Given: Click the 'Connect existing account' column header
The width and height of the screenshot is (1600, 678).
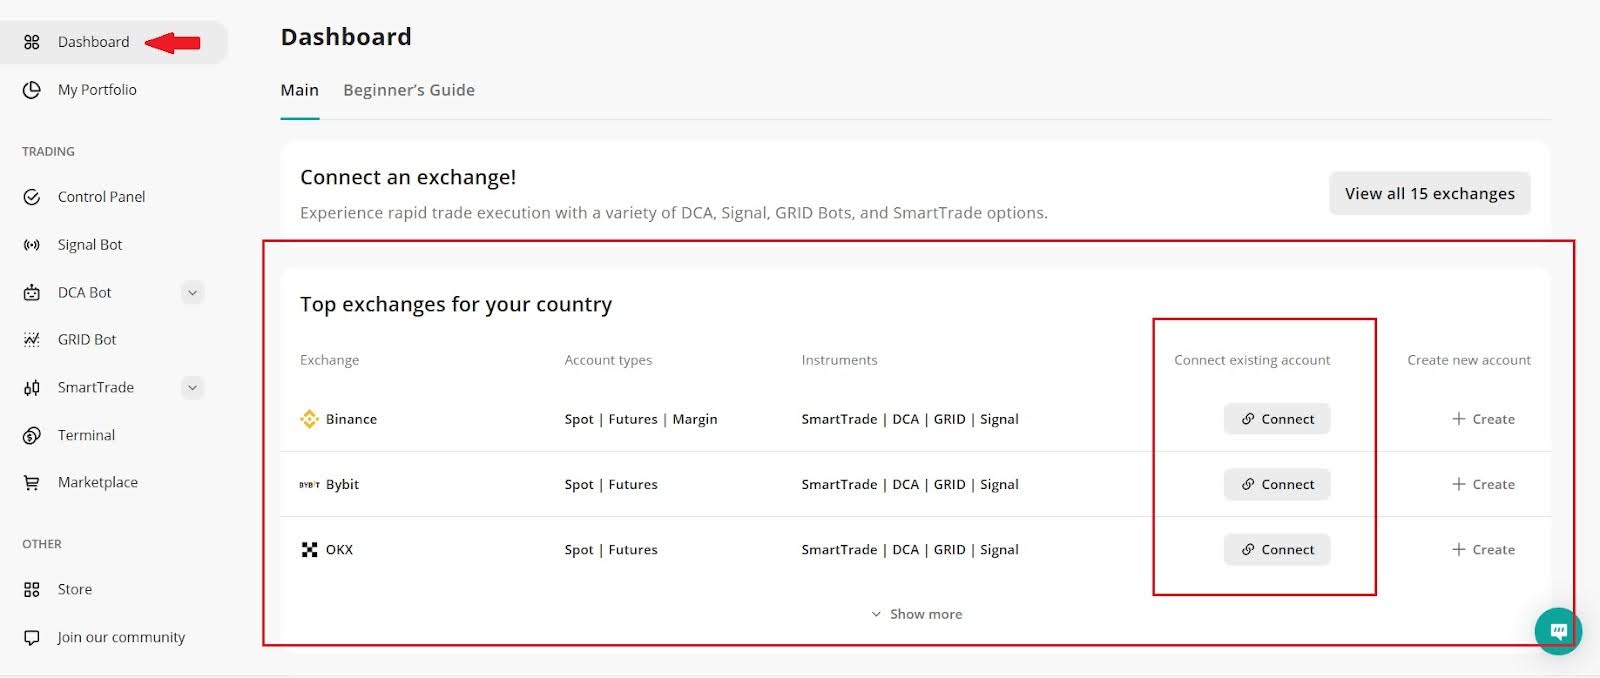Looking at the screenshot, I should pyautogui.click(x=1252, y=360).
